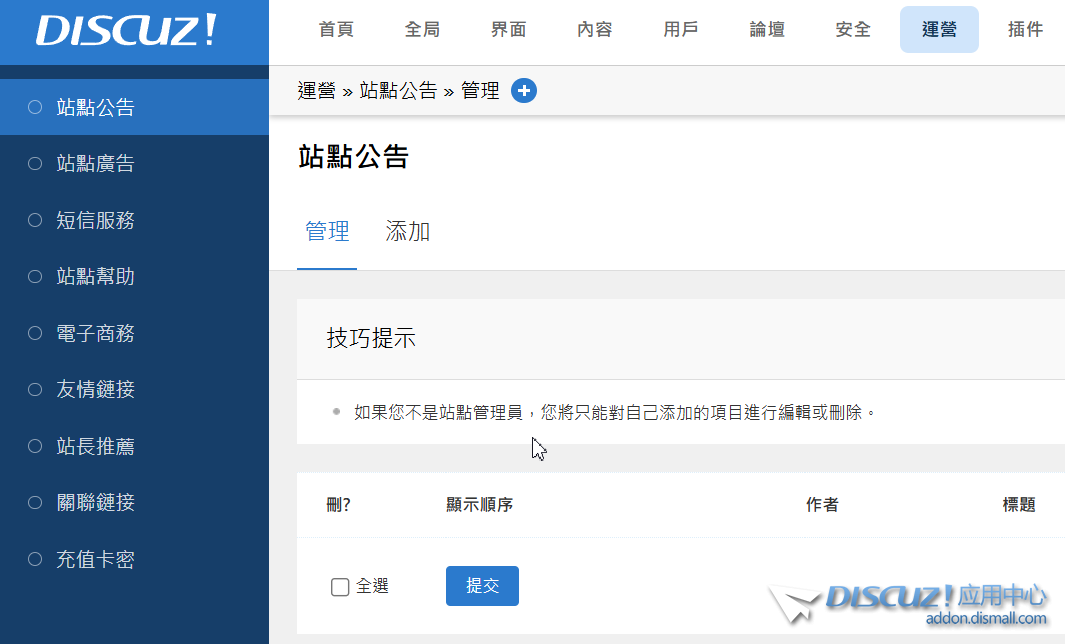
Task: Click 站點公告 breadcrumb link
Action: [x=398, y=91]
